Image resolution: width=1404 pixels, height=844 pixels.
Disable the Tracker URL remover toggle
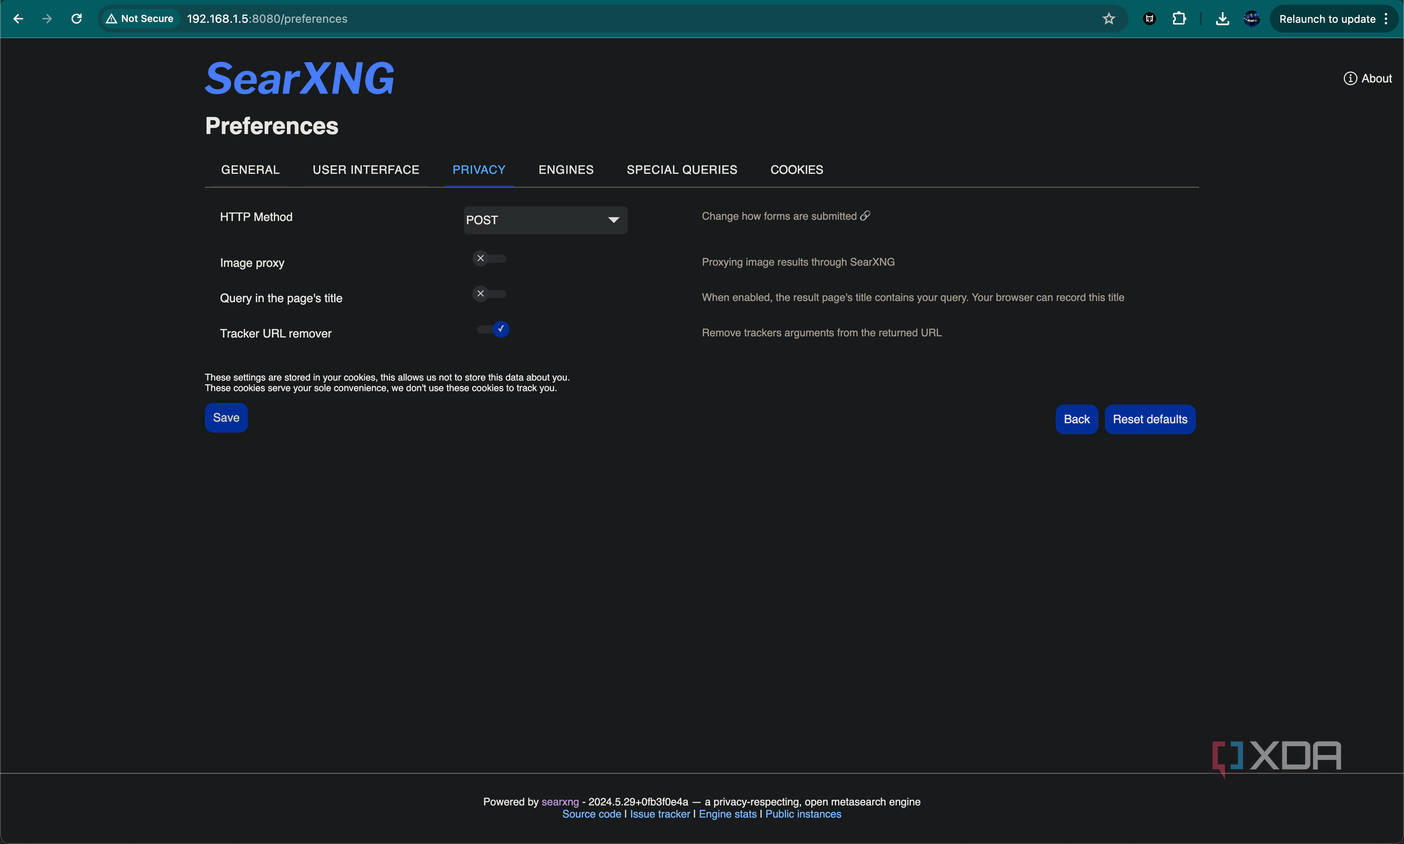click(493, 329)
